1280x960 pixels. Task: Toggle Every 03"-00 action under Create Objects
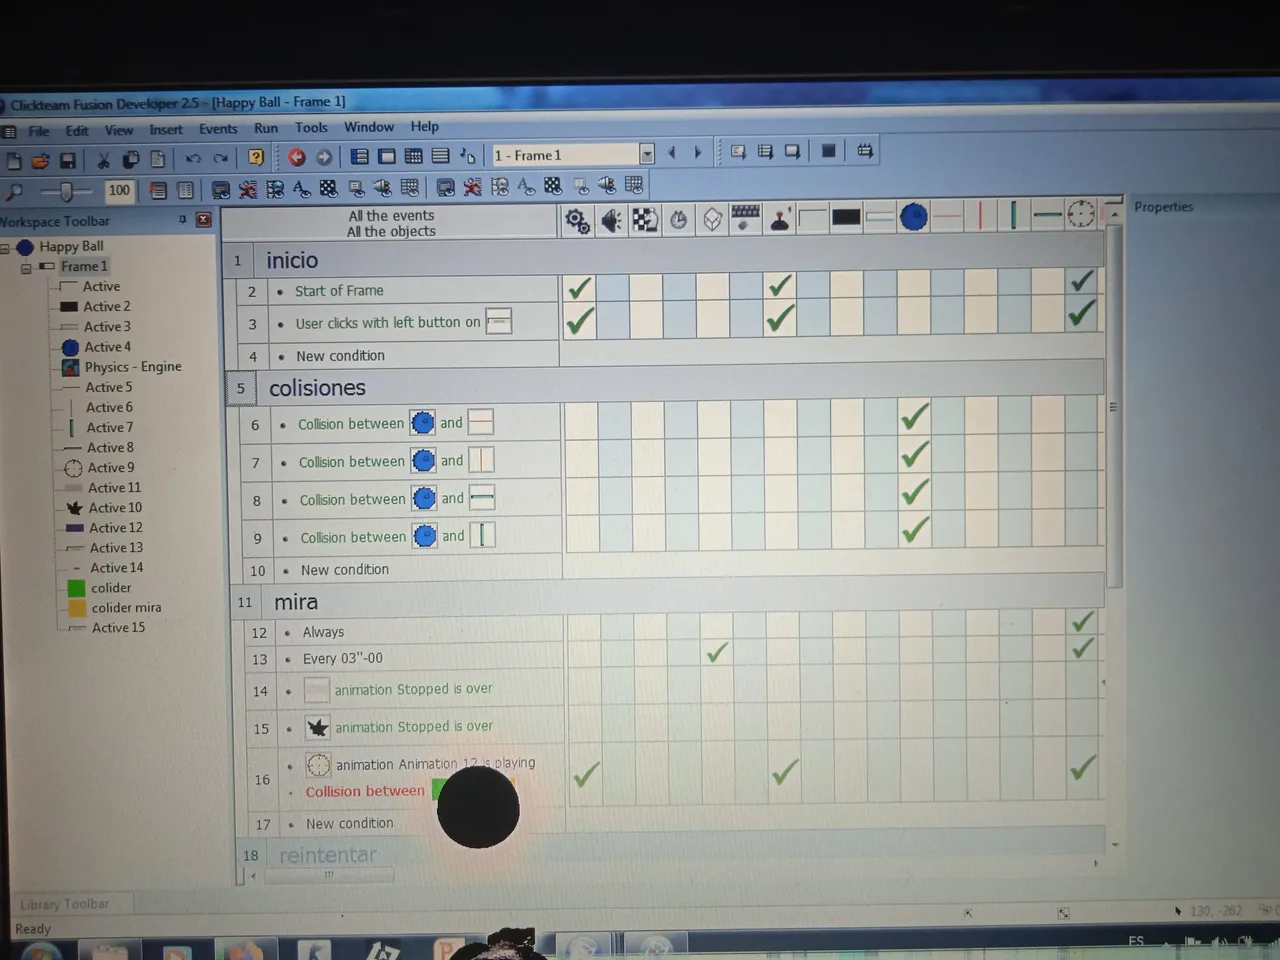[x=717, y=653]
